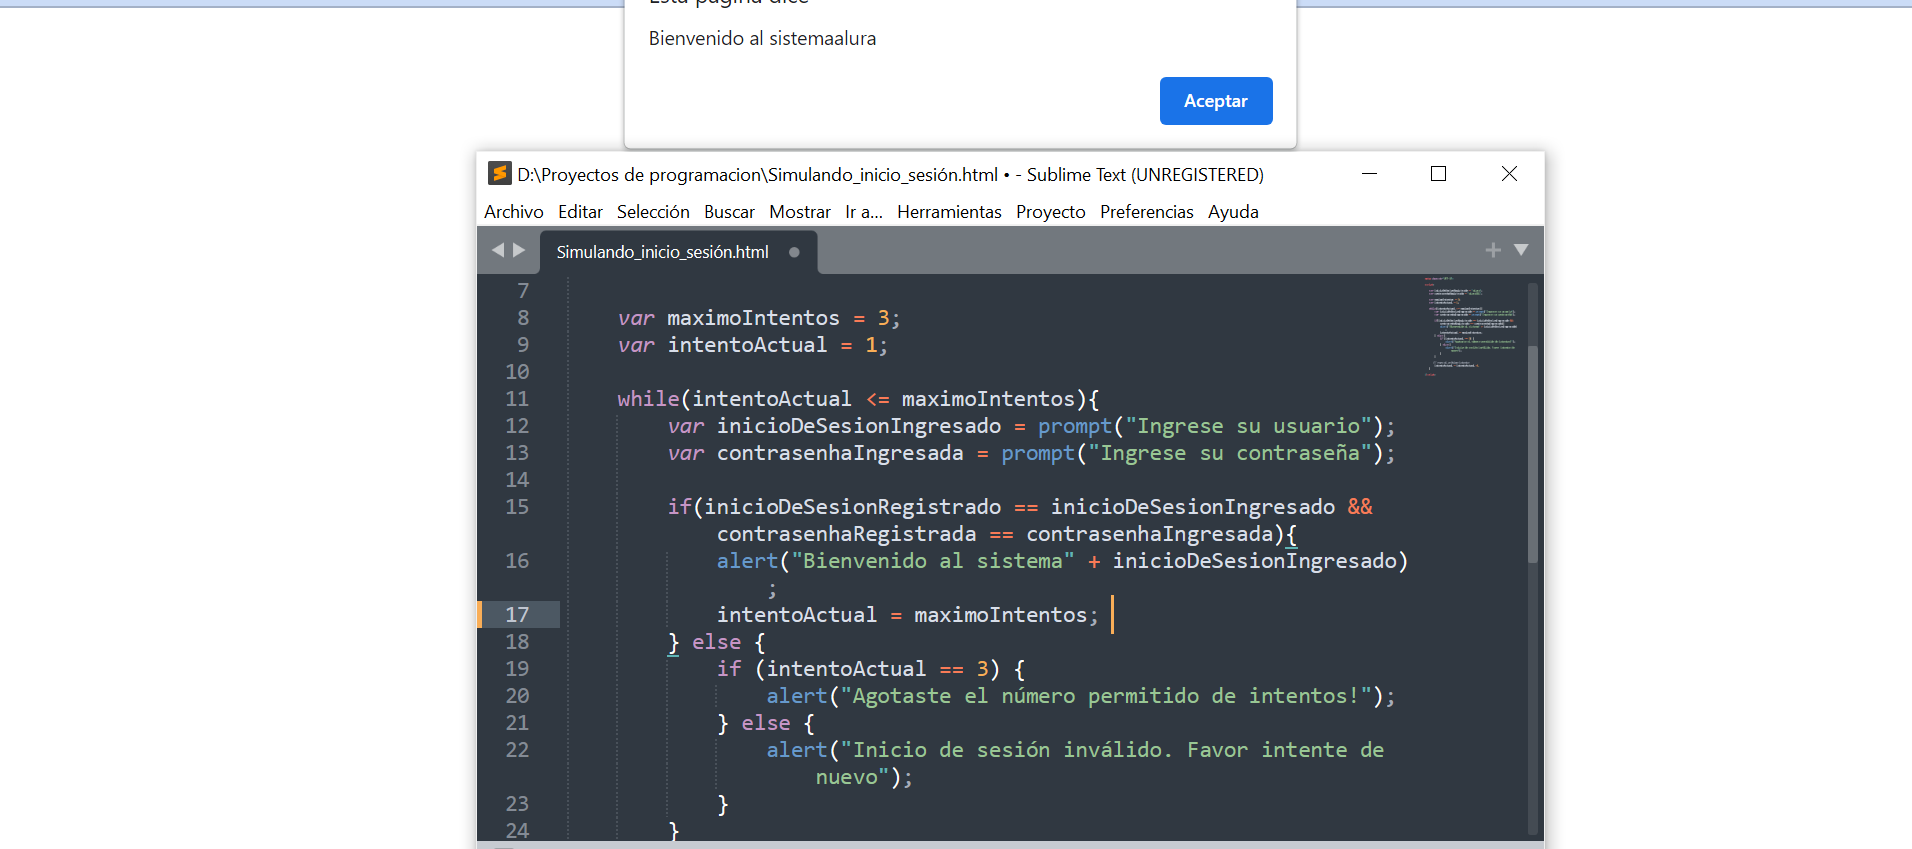
Task: Click 'alert' function call on line 20
Action: click(x=797, y=696)
